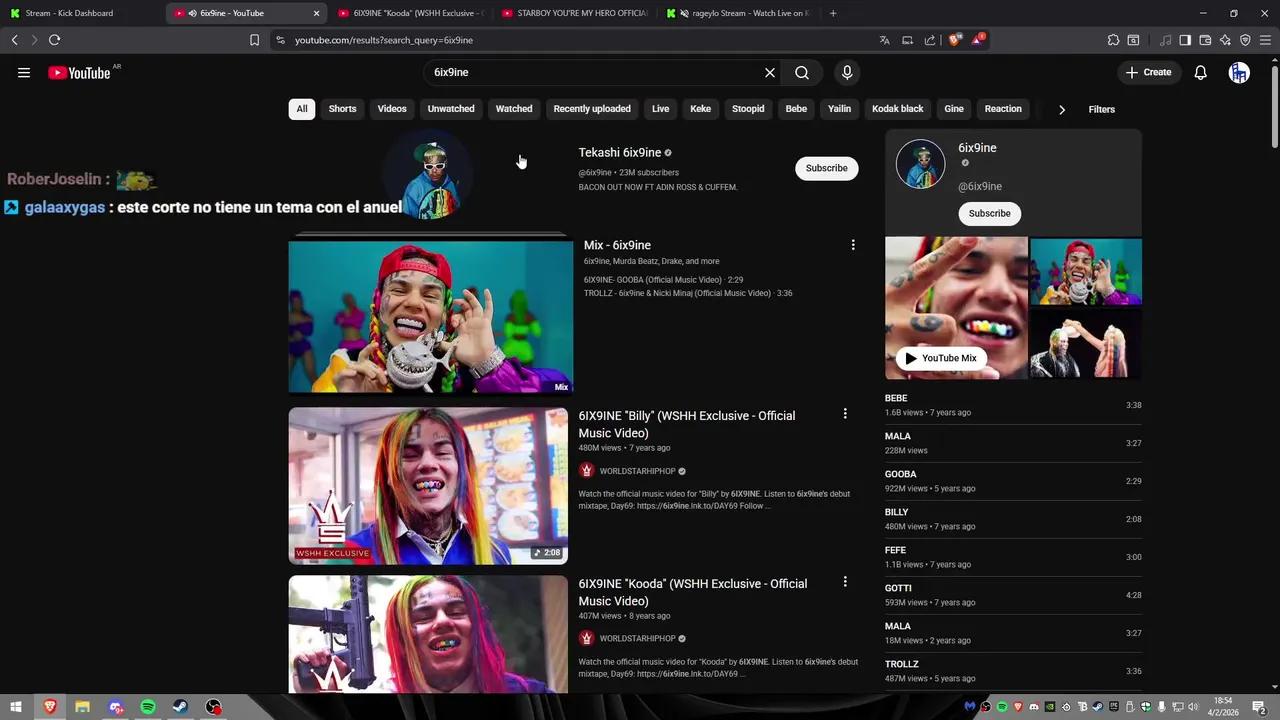Image resolution: width=1280 pixels, height=720 pixels.
Task: Clear the 6ix9ine search query
Action: point(770,72)
